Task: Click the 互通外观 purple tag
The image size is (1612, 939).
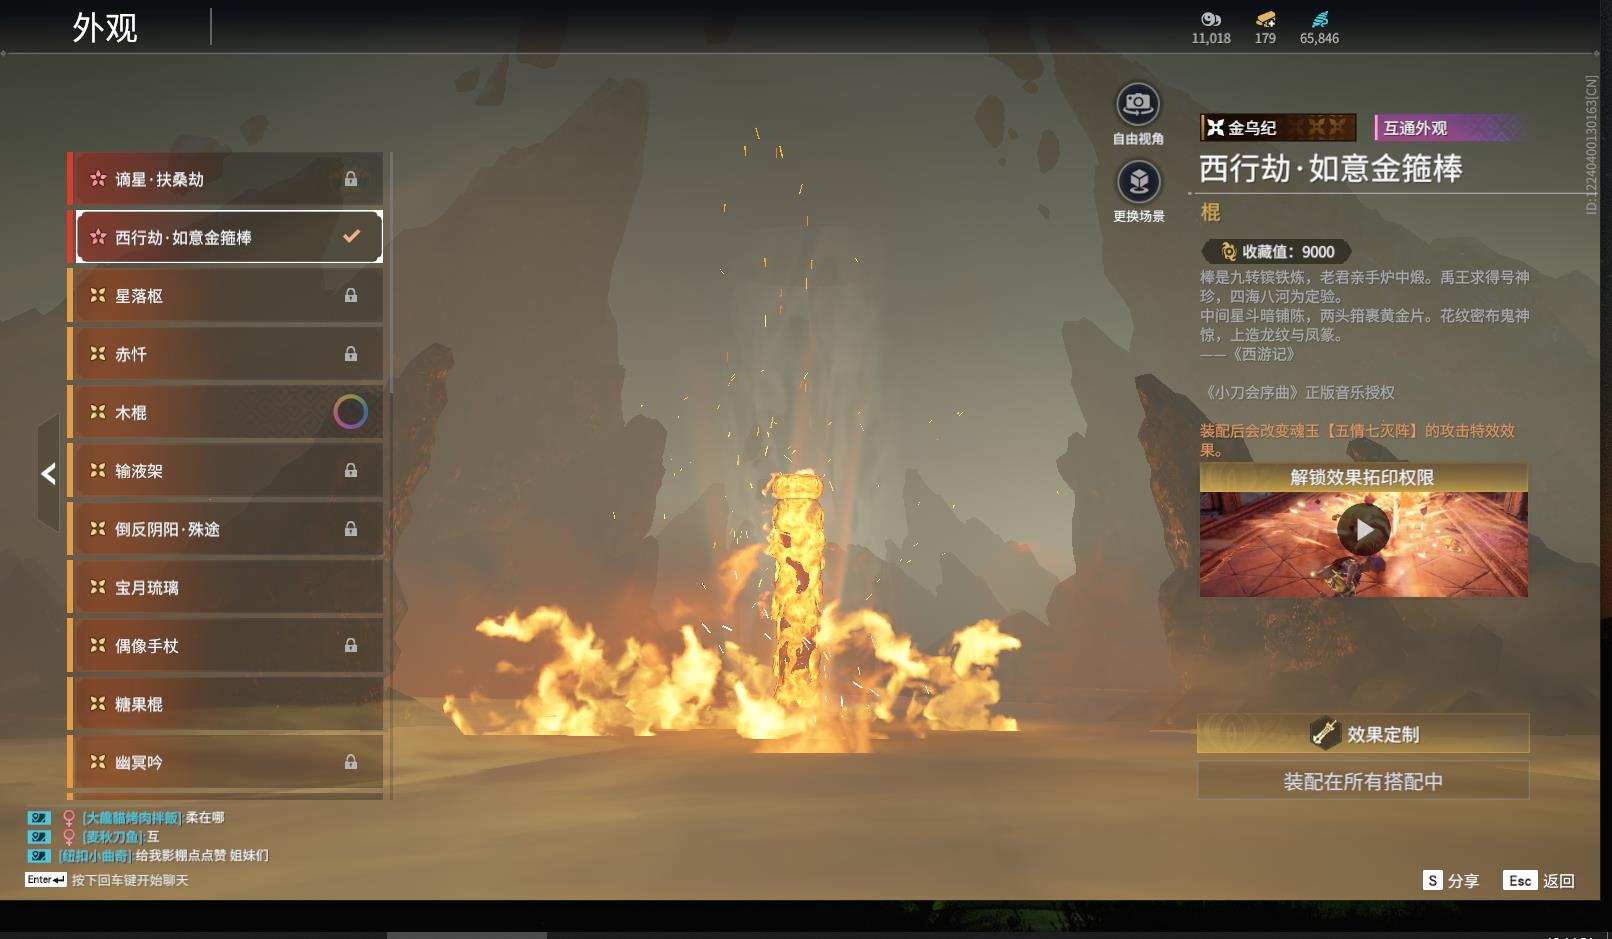Action: 1448,128
